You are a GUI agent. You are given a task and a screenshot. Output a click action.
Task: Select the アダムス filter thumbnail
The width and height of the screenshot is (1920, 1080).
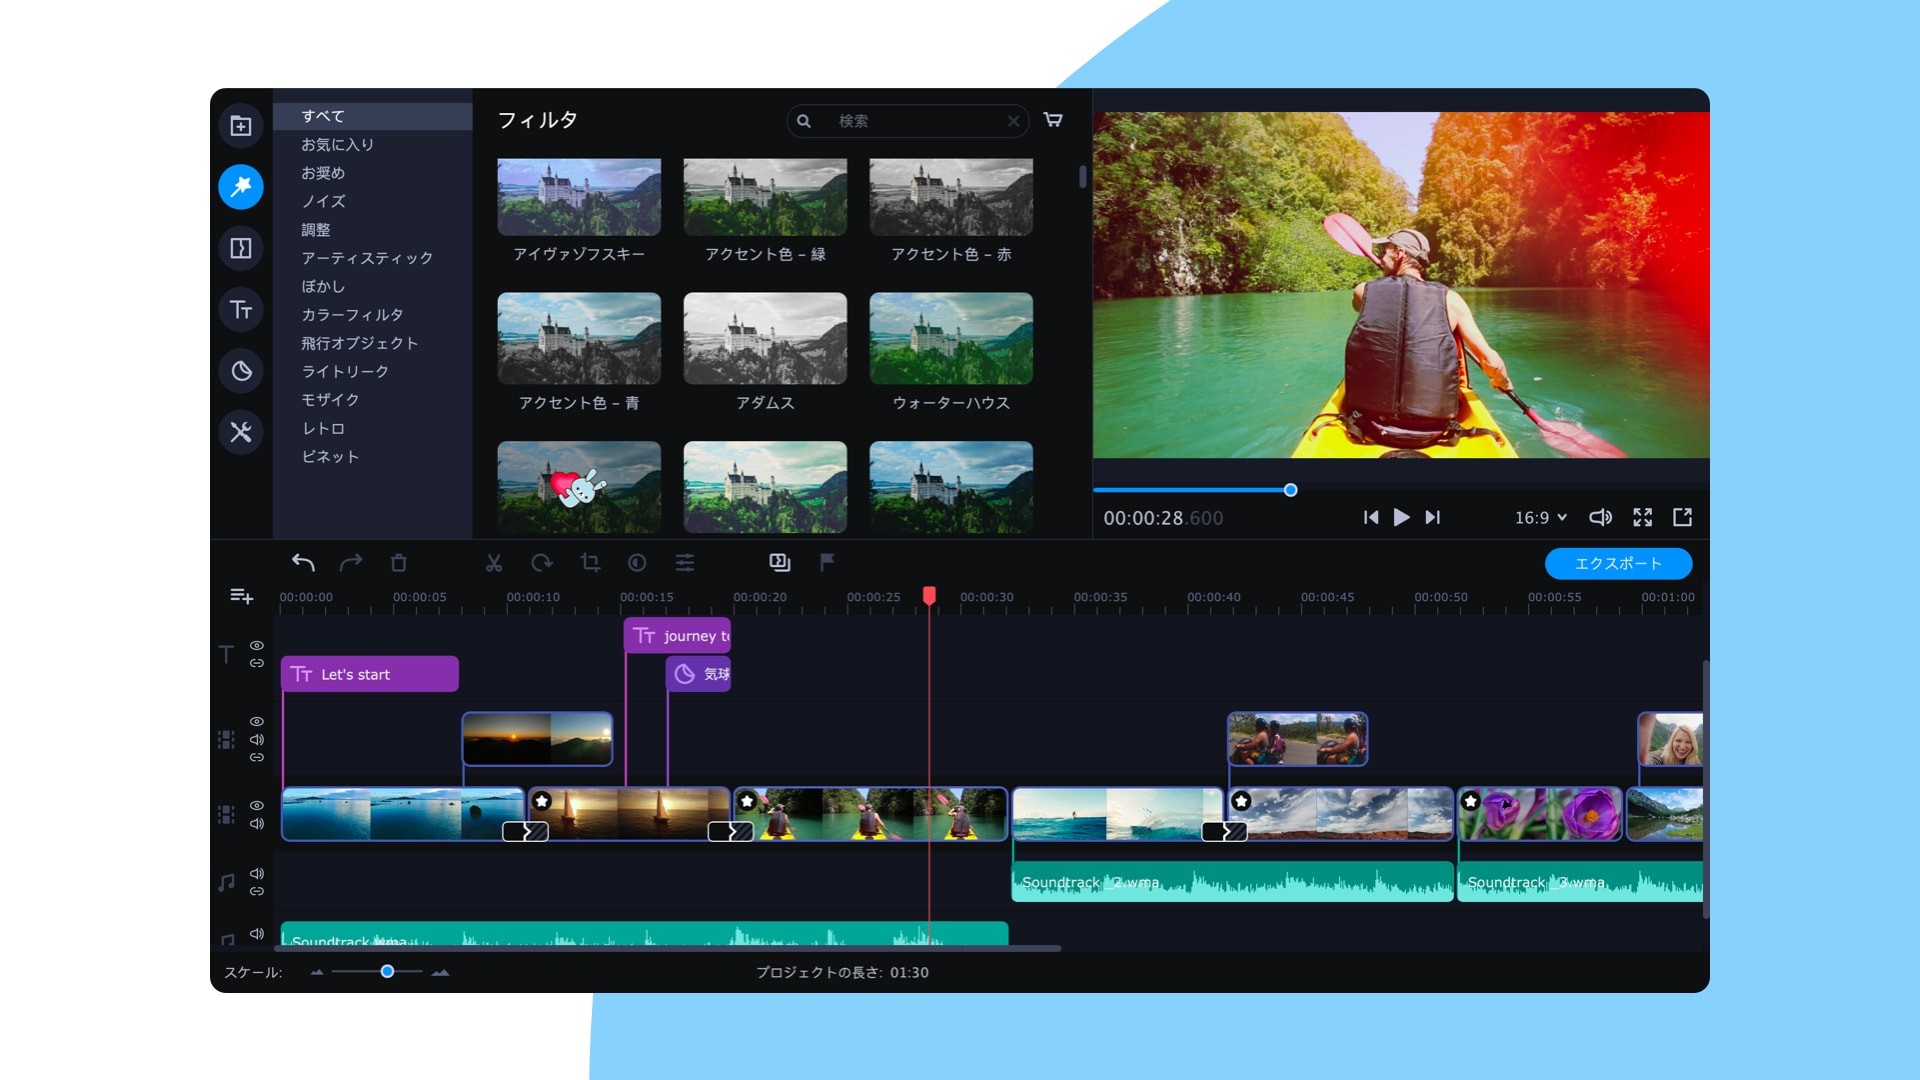(765, 338)
